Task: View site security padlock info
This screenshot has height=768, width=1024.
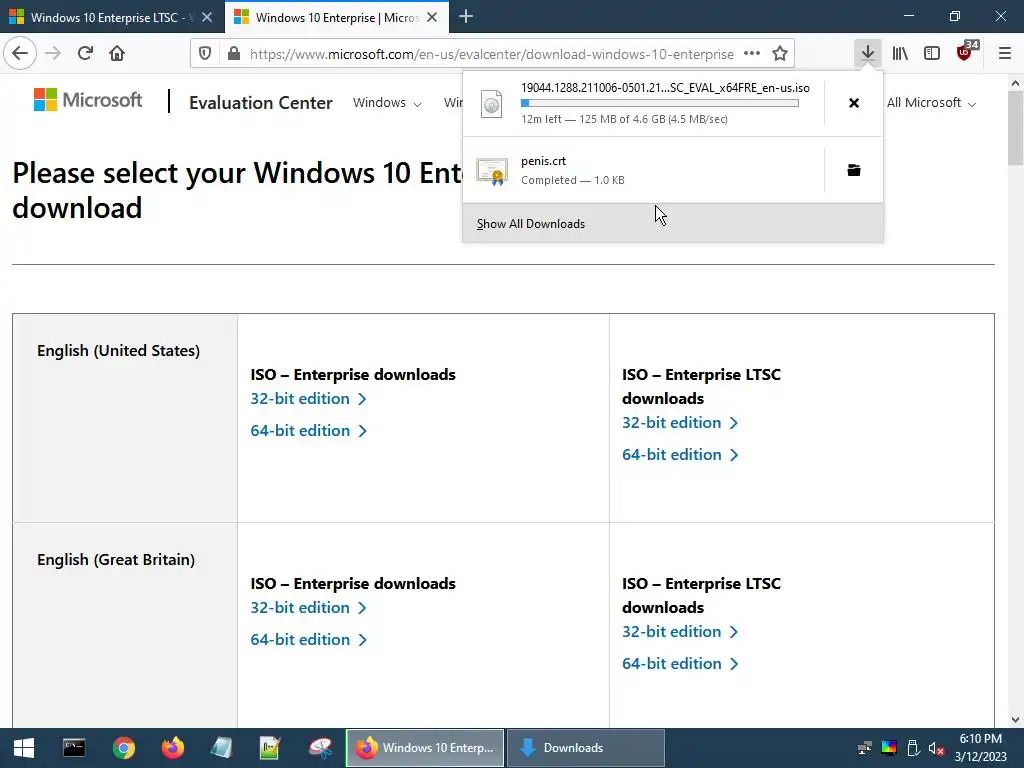Action: pos(234,54)
